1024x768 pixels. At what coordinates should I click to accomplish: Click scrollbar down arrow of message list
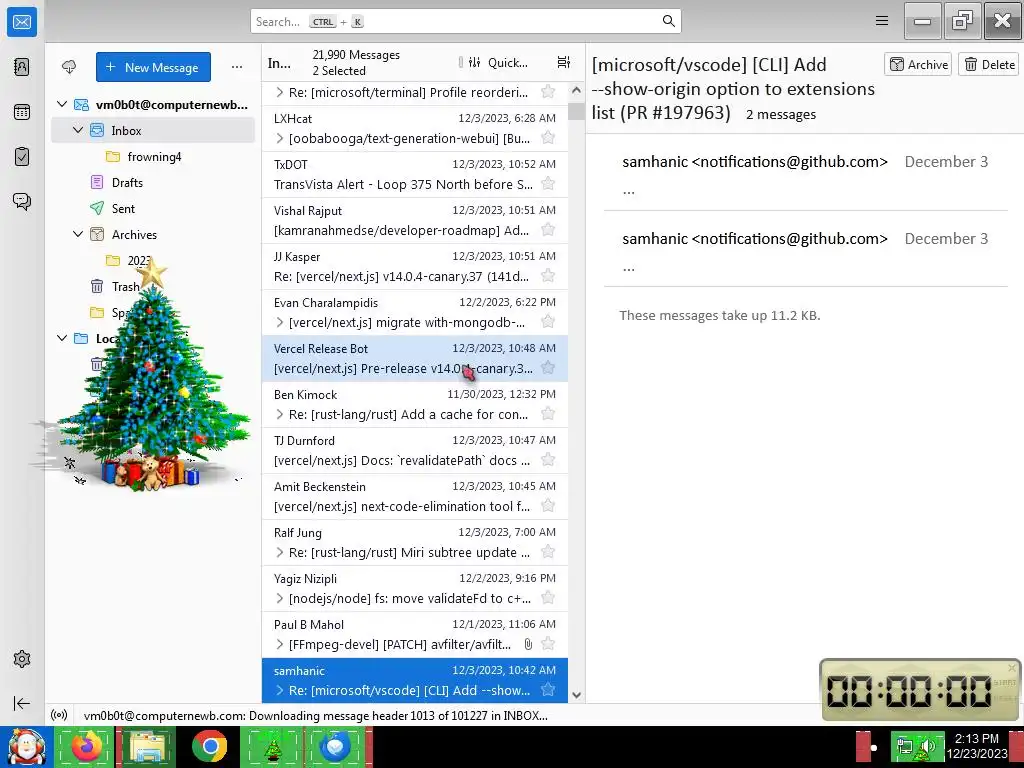click(576, 695)
